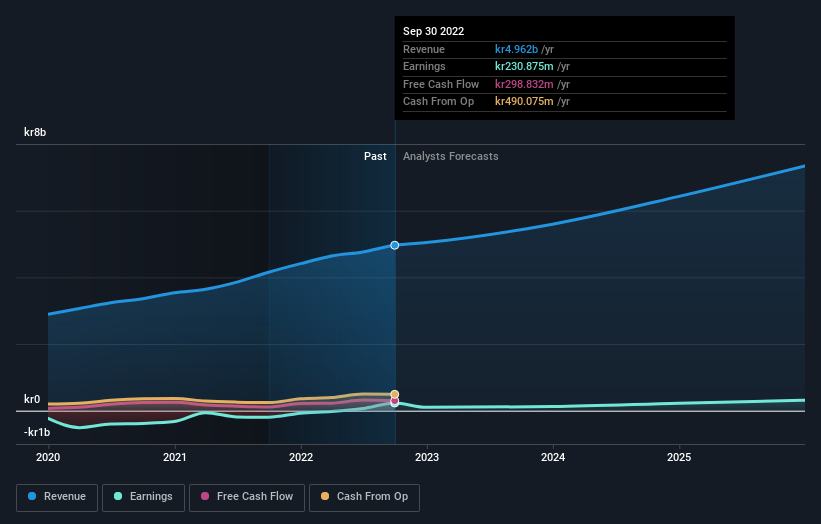Click the 2023 x-axis label
Image resolution: width=821 pixels, height=524 pixels.
pos(427,457)
